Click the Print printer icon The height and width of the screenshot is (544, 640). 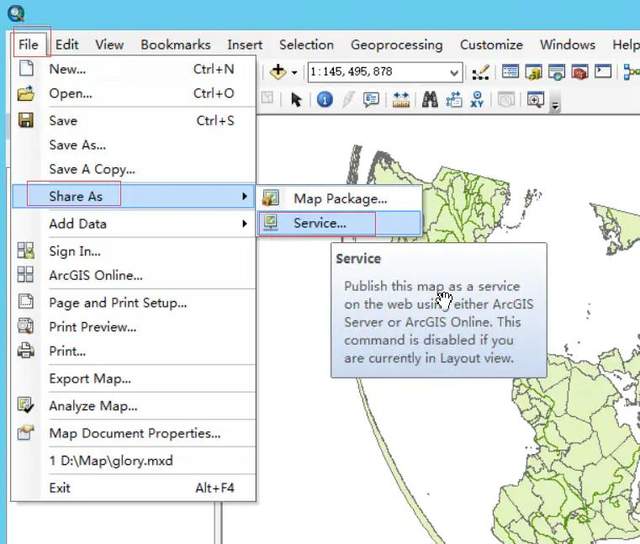26,350
